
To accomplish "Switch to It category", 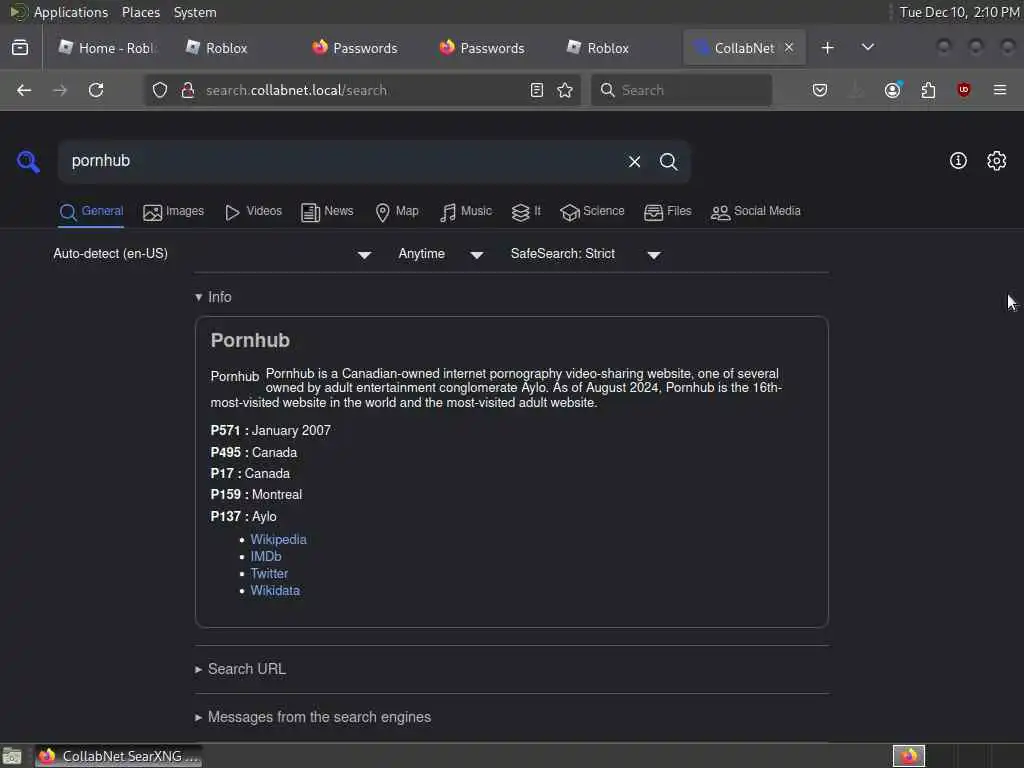I will [x=526, y=212].
